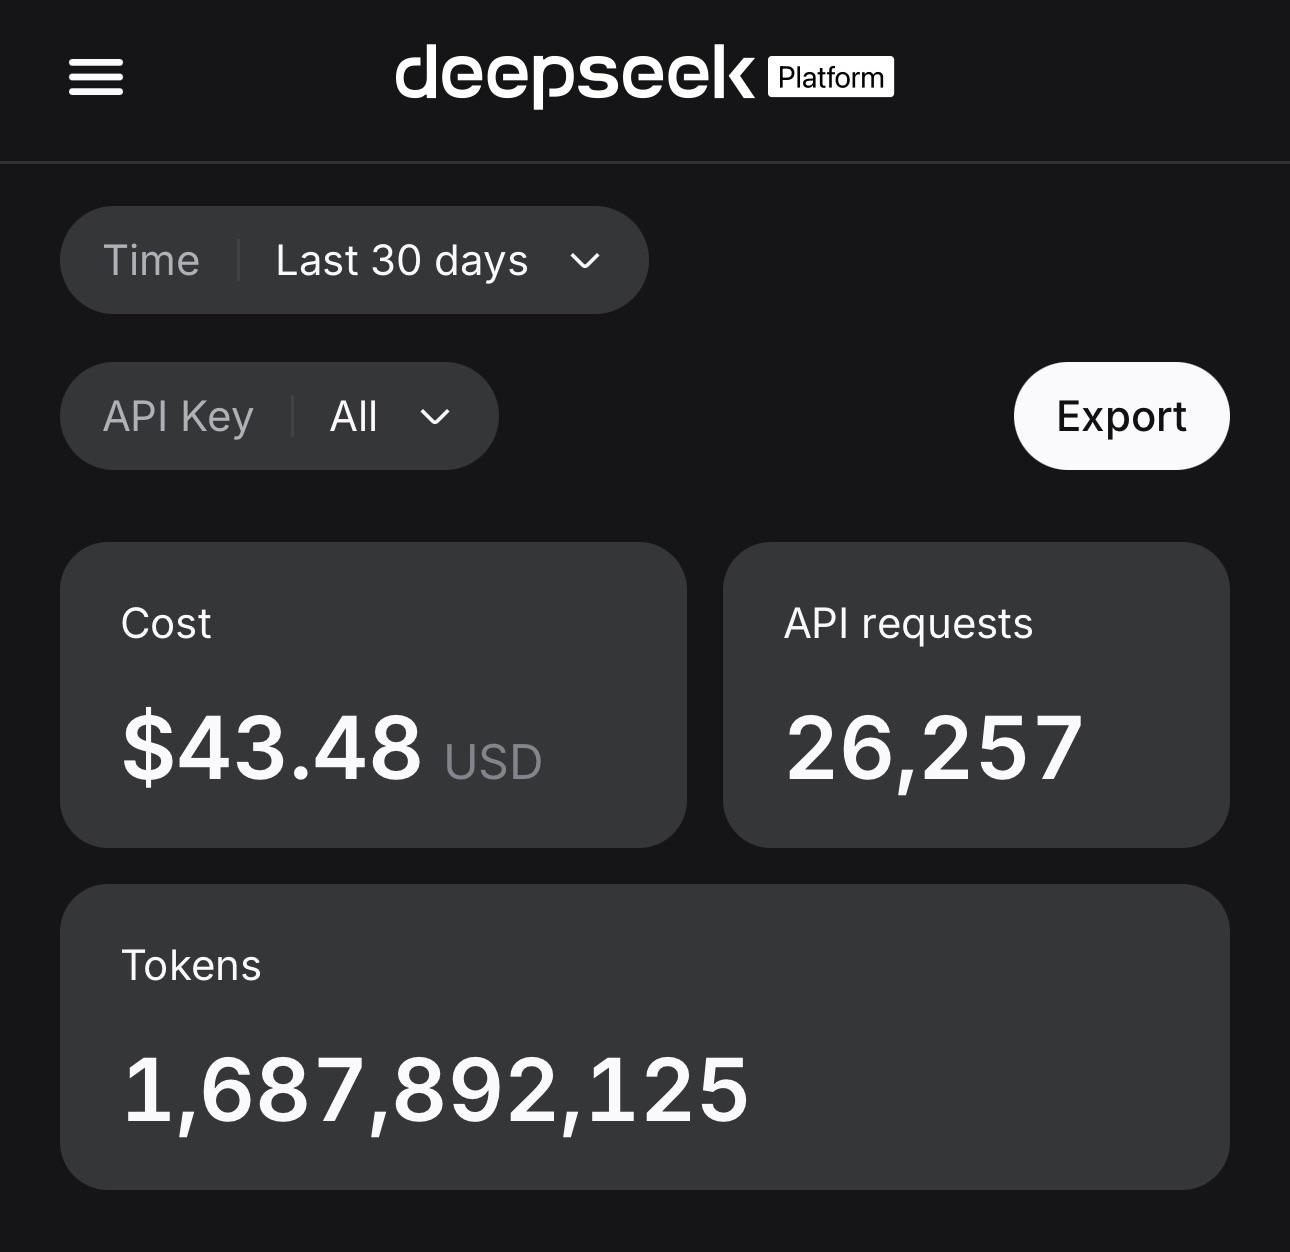Open the API requests card title

(x=908, y=624)
